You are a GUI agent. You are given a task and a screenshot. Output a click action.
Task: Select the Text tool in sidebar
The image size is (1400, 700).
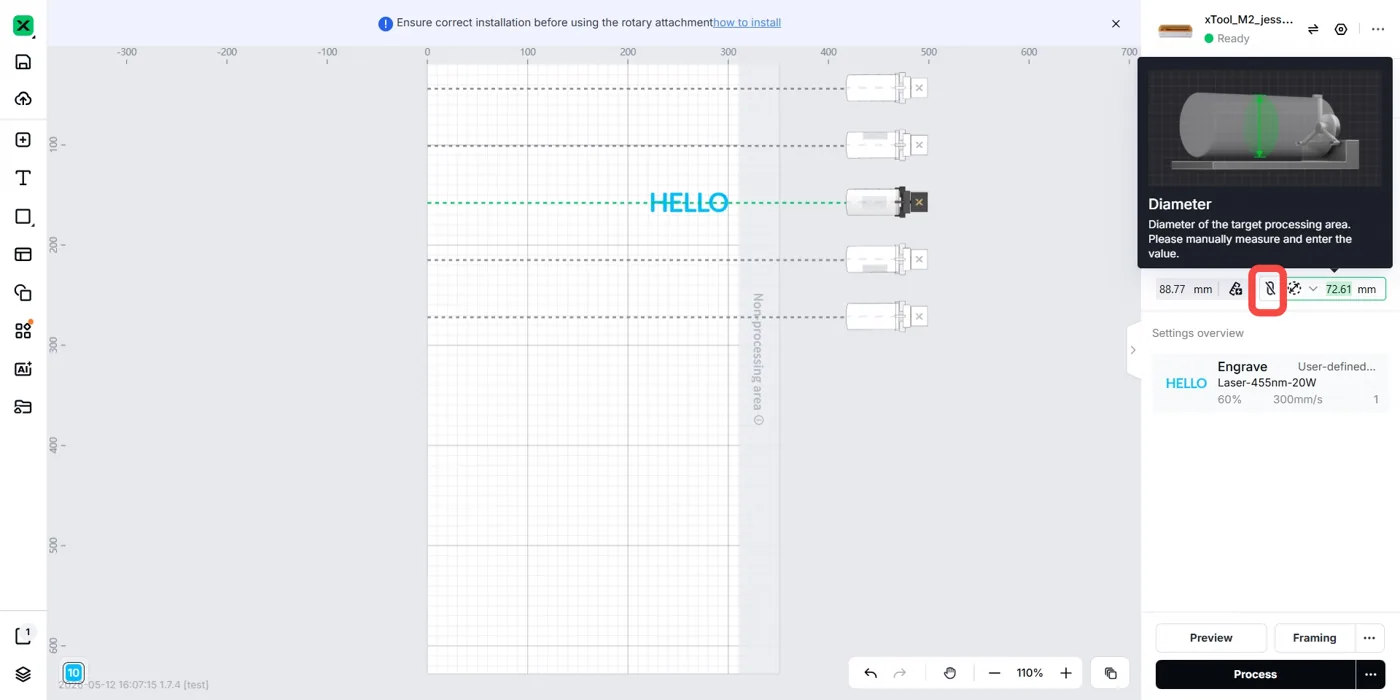[x=23, y=178]
